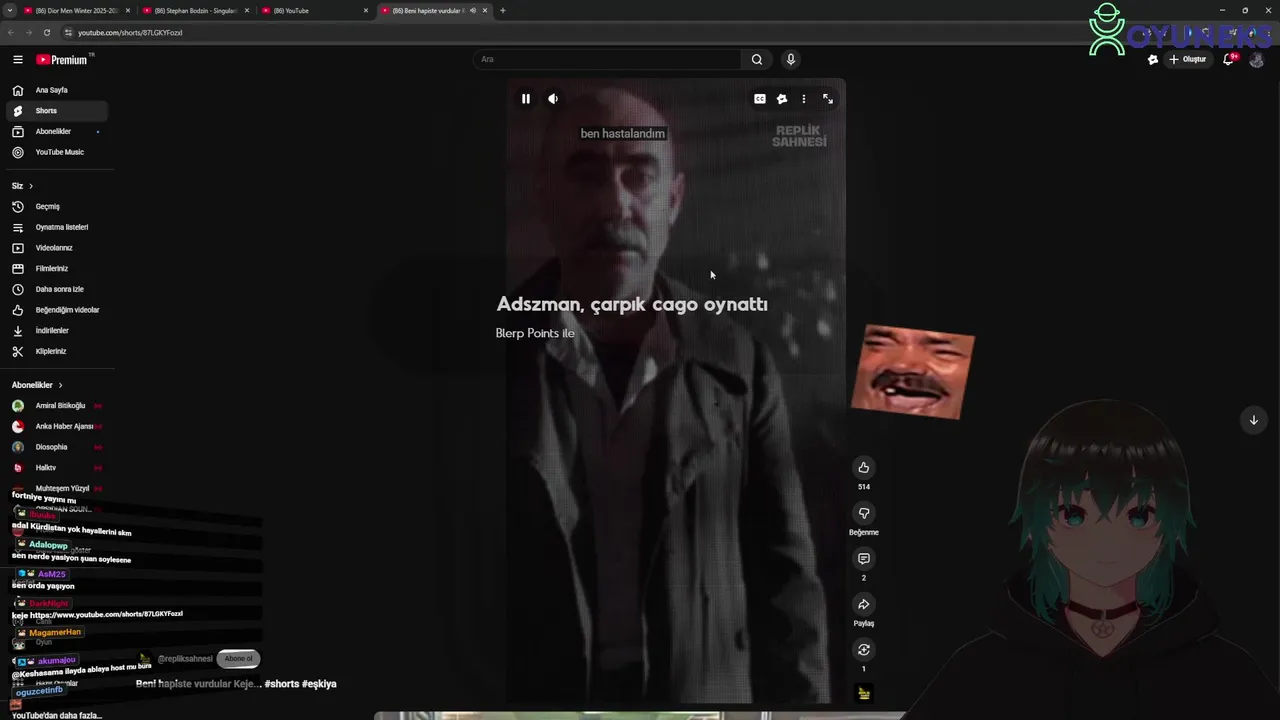
Task: Reload the page
Action: pos(46,32)
